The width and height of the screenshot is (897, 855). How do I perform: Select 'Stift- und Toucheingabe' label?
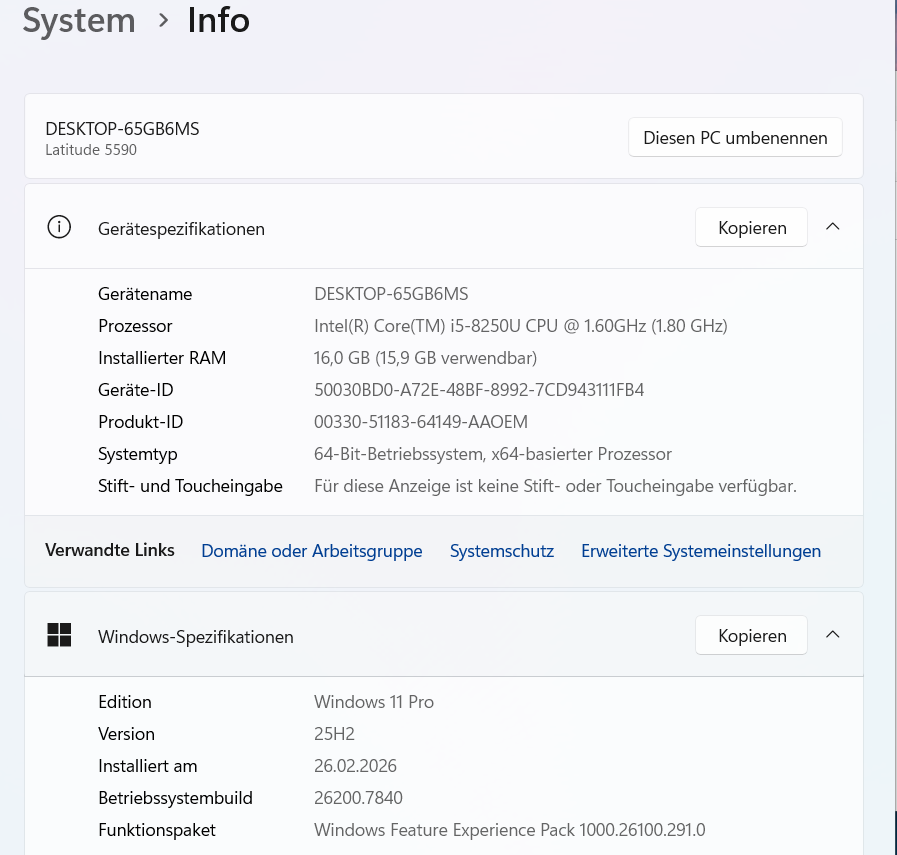coord(190,486)
